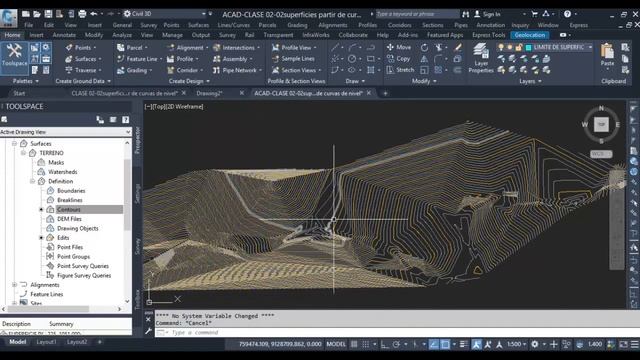Open the Intersections tool
Screen dimensions: 640x360
coord(236,47)
